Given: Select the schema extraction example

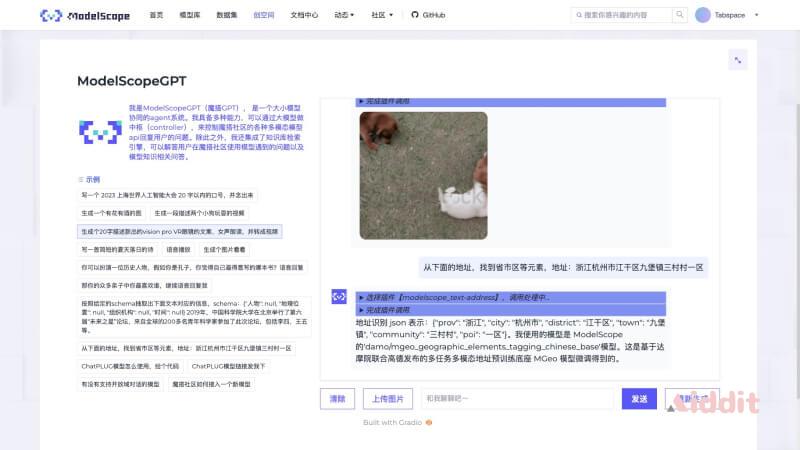Looking at the screenshot, I should 194,317.
